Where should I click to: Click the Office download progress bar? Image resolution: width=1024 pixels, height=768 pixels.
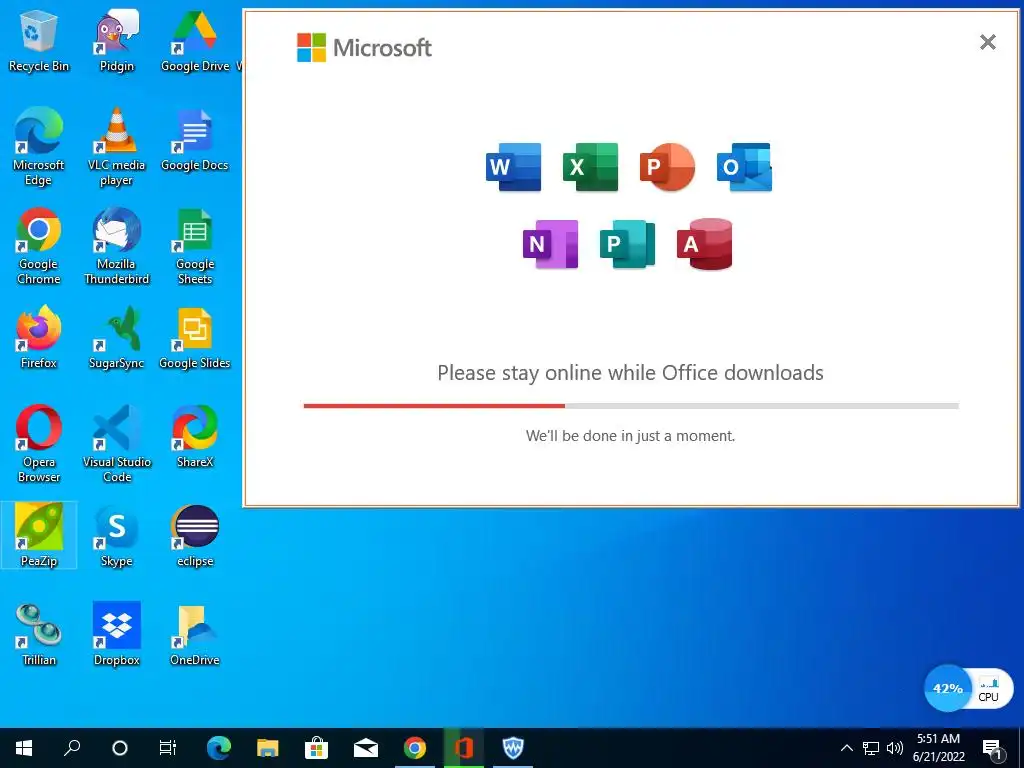point(631,406)
